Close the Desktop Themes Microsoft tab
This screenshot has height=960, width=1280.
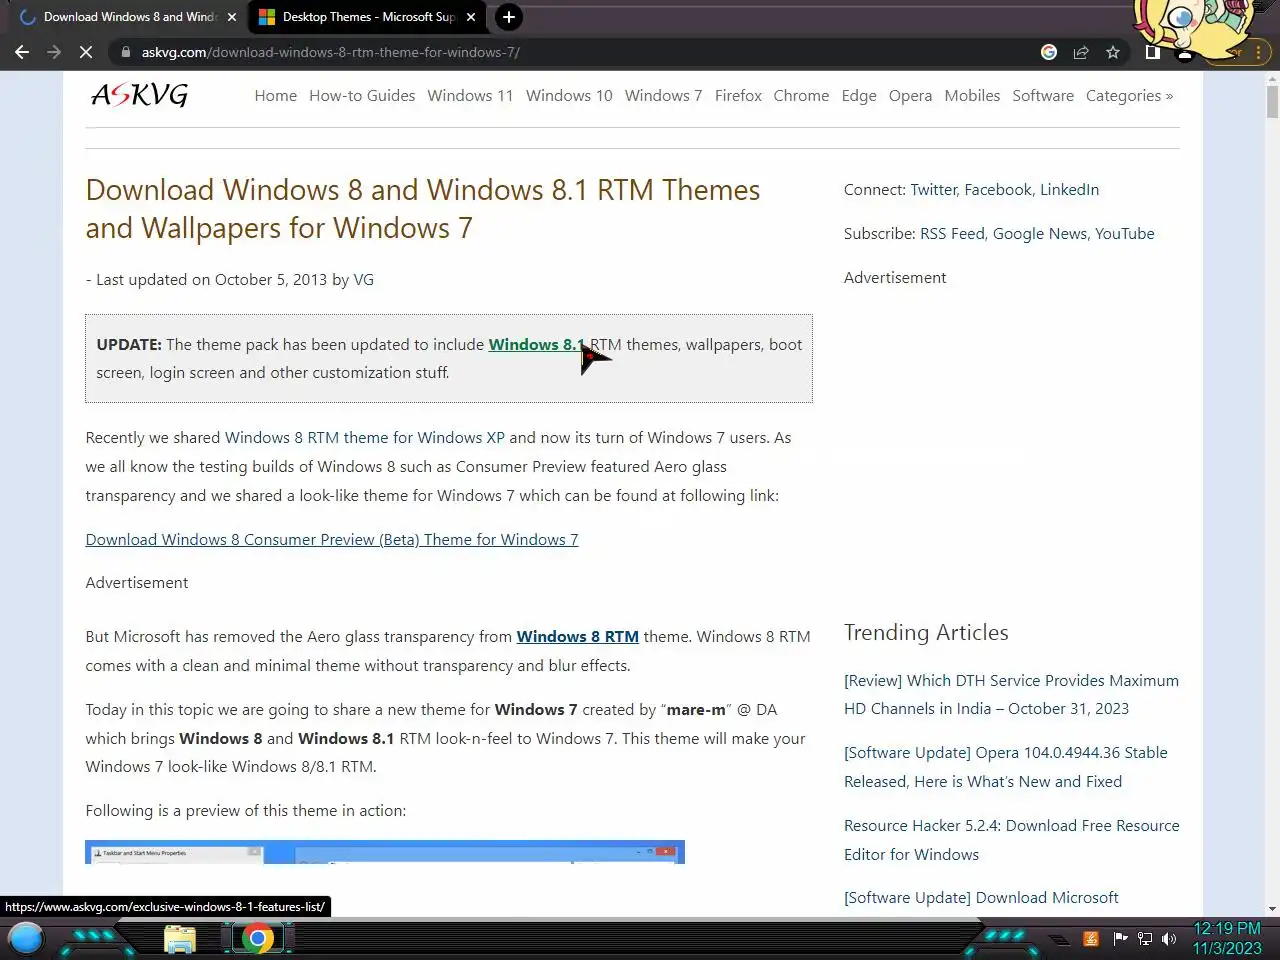click(471, 17)
